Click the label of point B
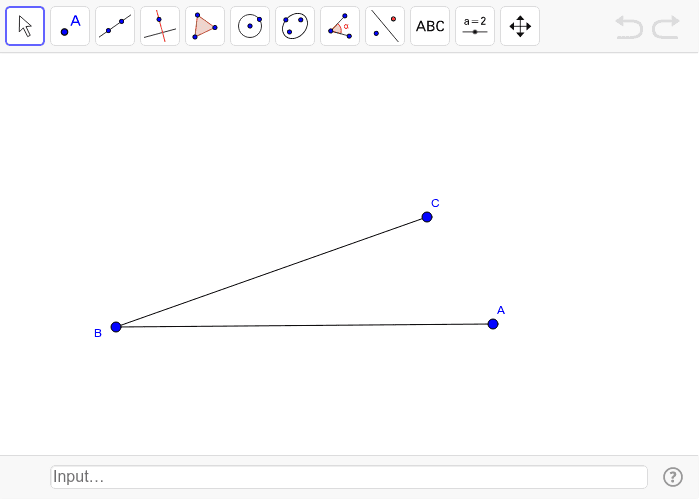700x500 pixels. (x=98, y=333)
